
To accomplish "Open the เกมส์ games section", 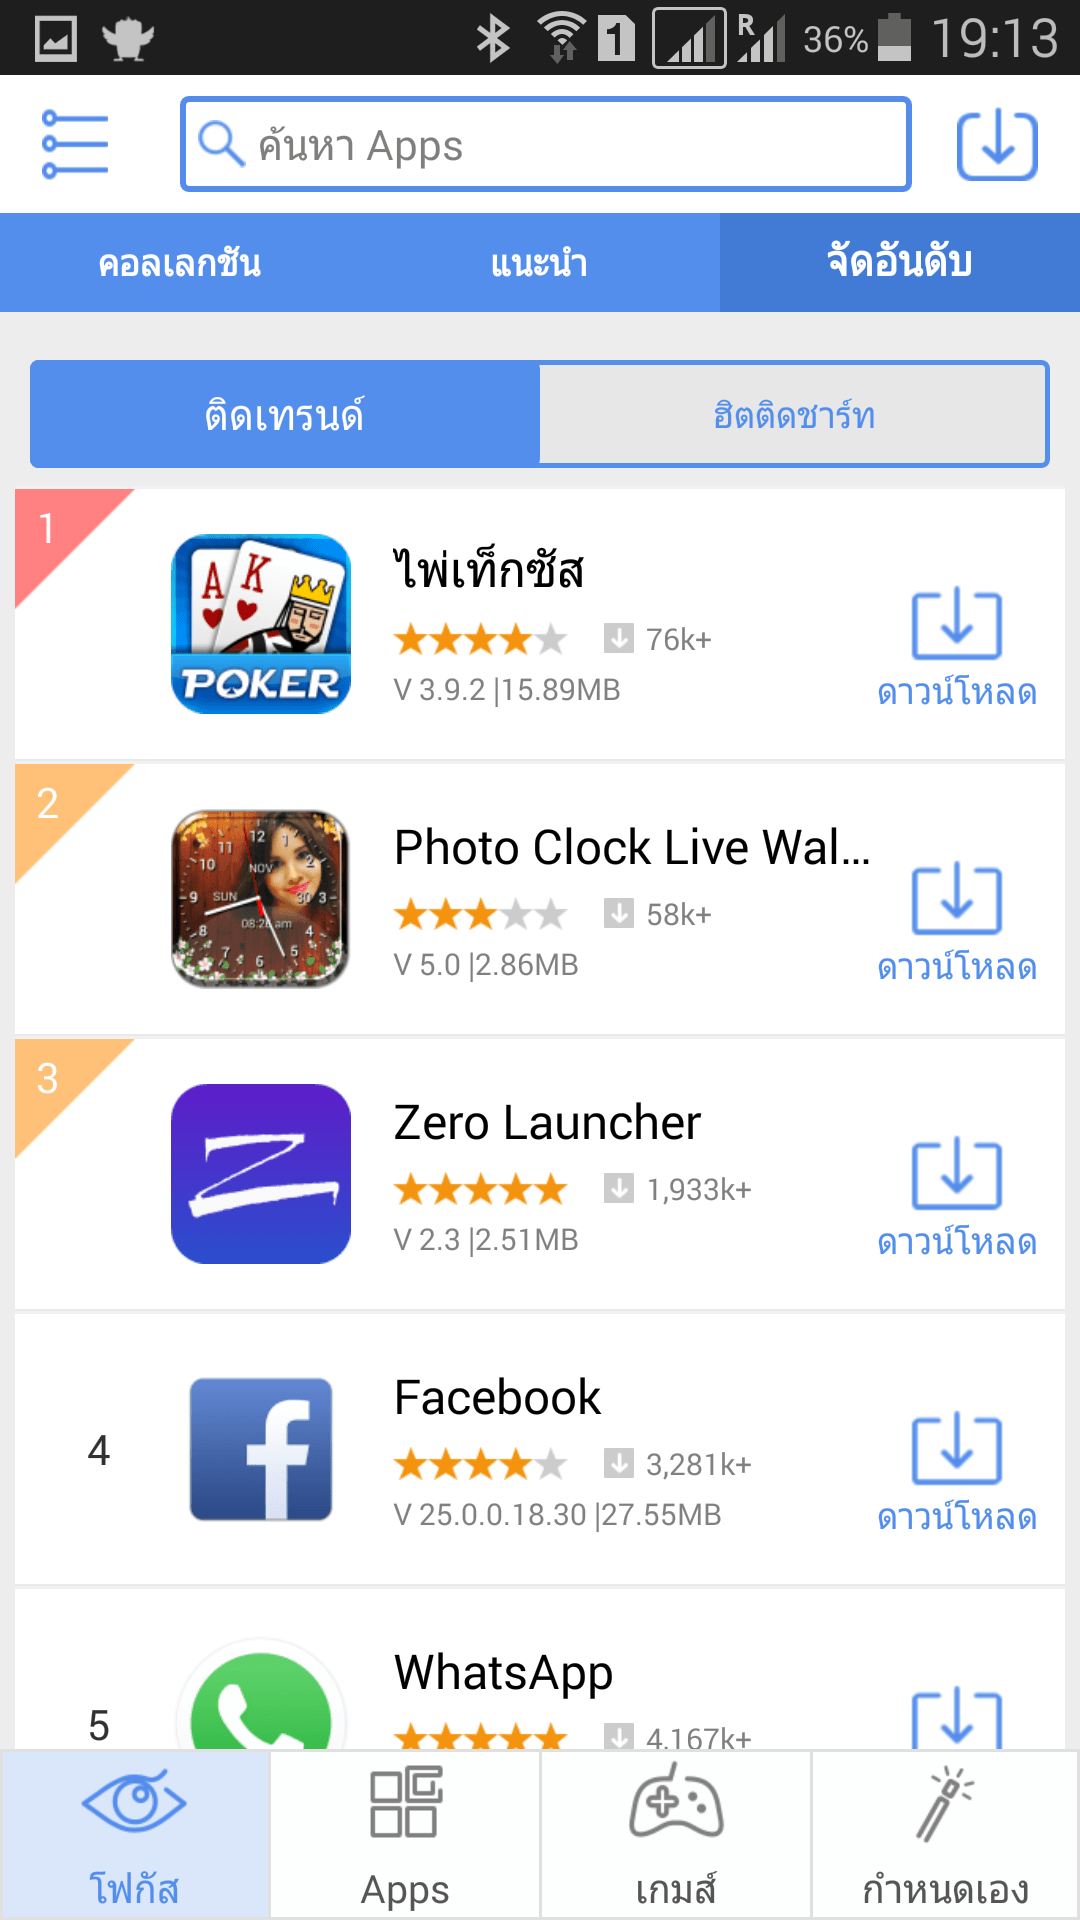I will point(676,1835).
